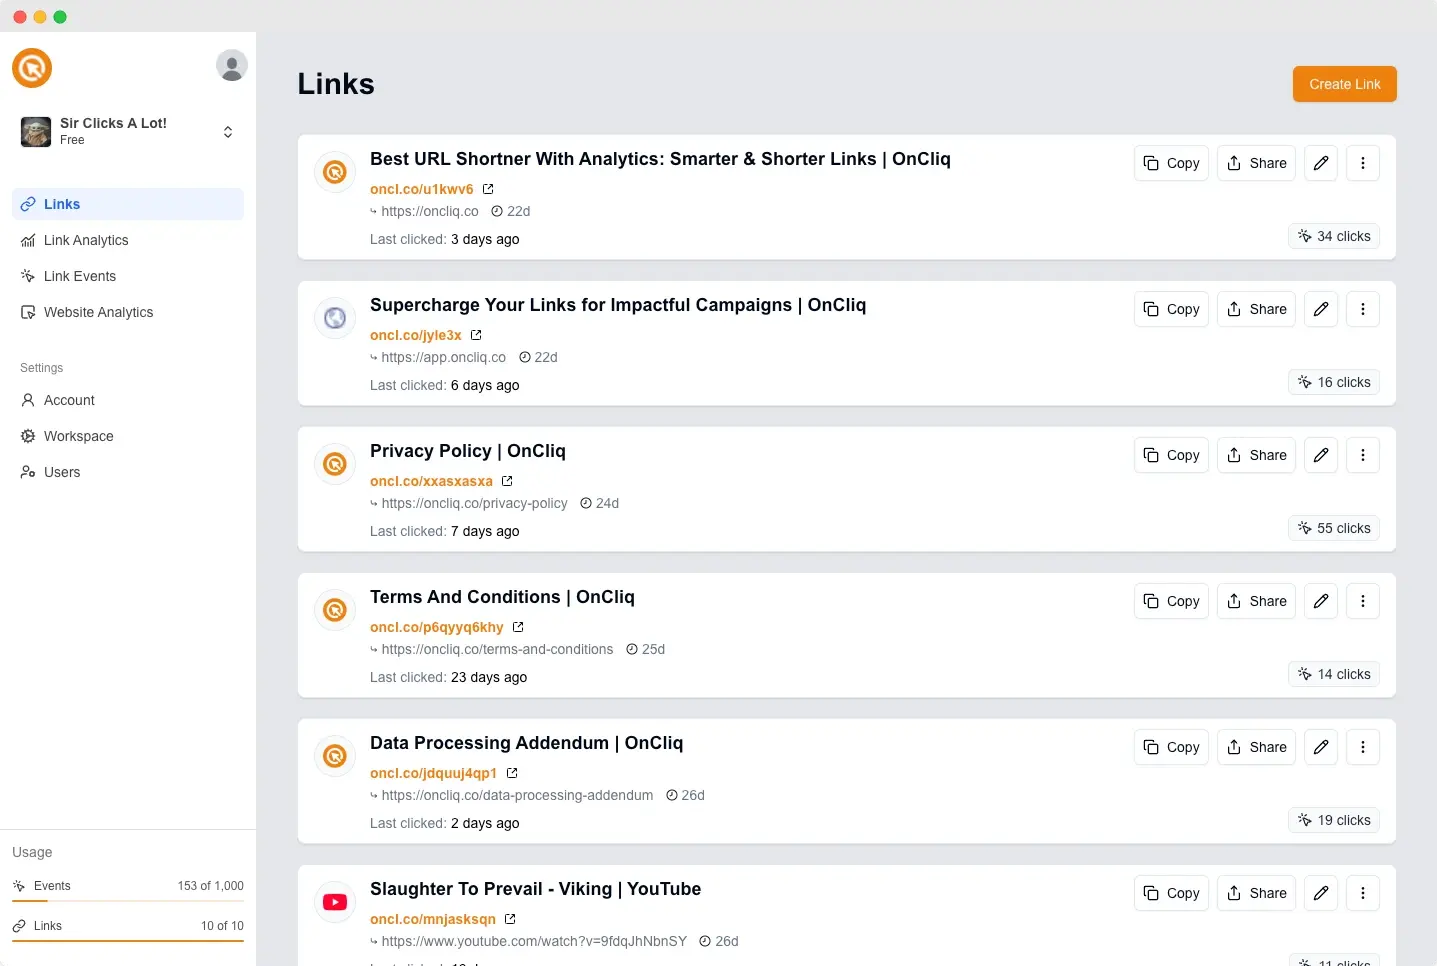Screen dimensions: 1437x966
Task: Navigate to Website Analytics
Action: pos(128,312)
